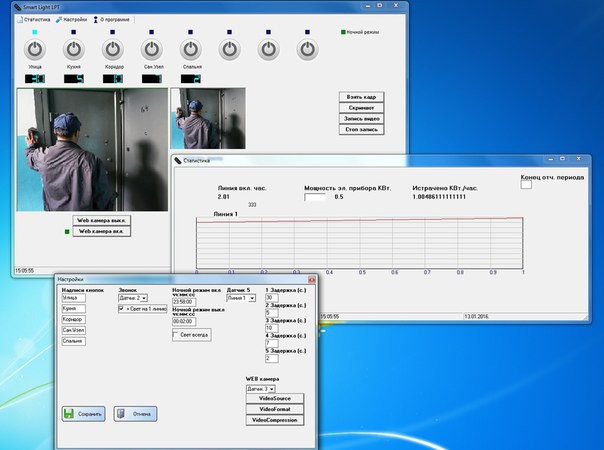Expand the Датчик 5 line dropdown
This screenshot has width=604, height=450.
[x=252, y=298]
